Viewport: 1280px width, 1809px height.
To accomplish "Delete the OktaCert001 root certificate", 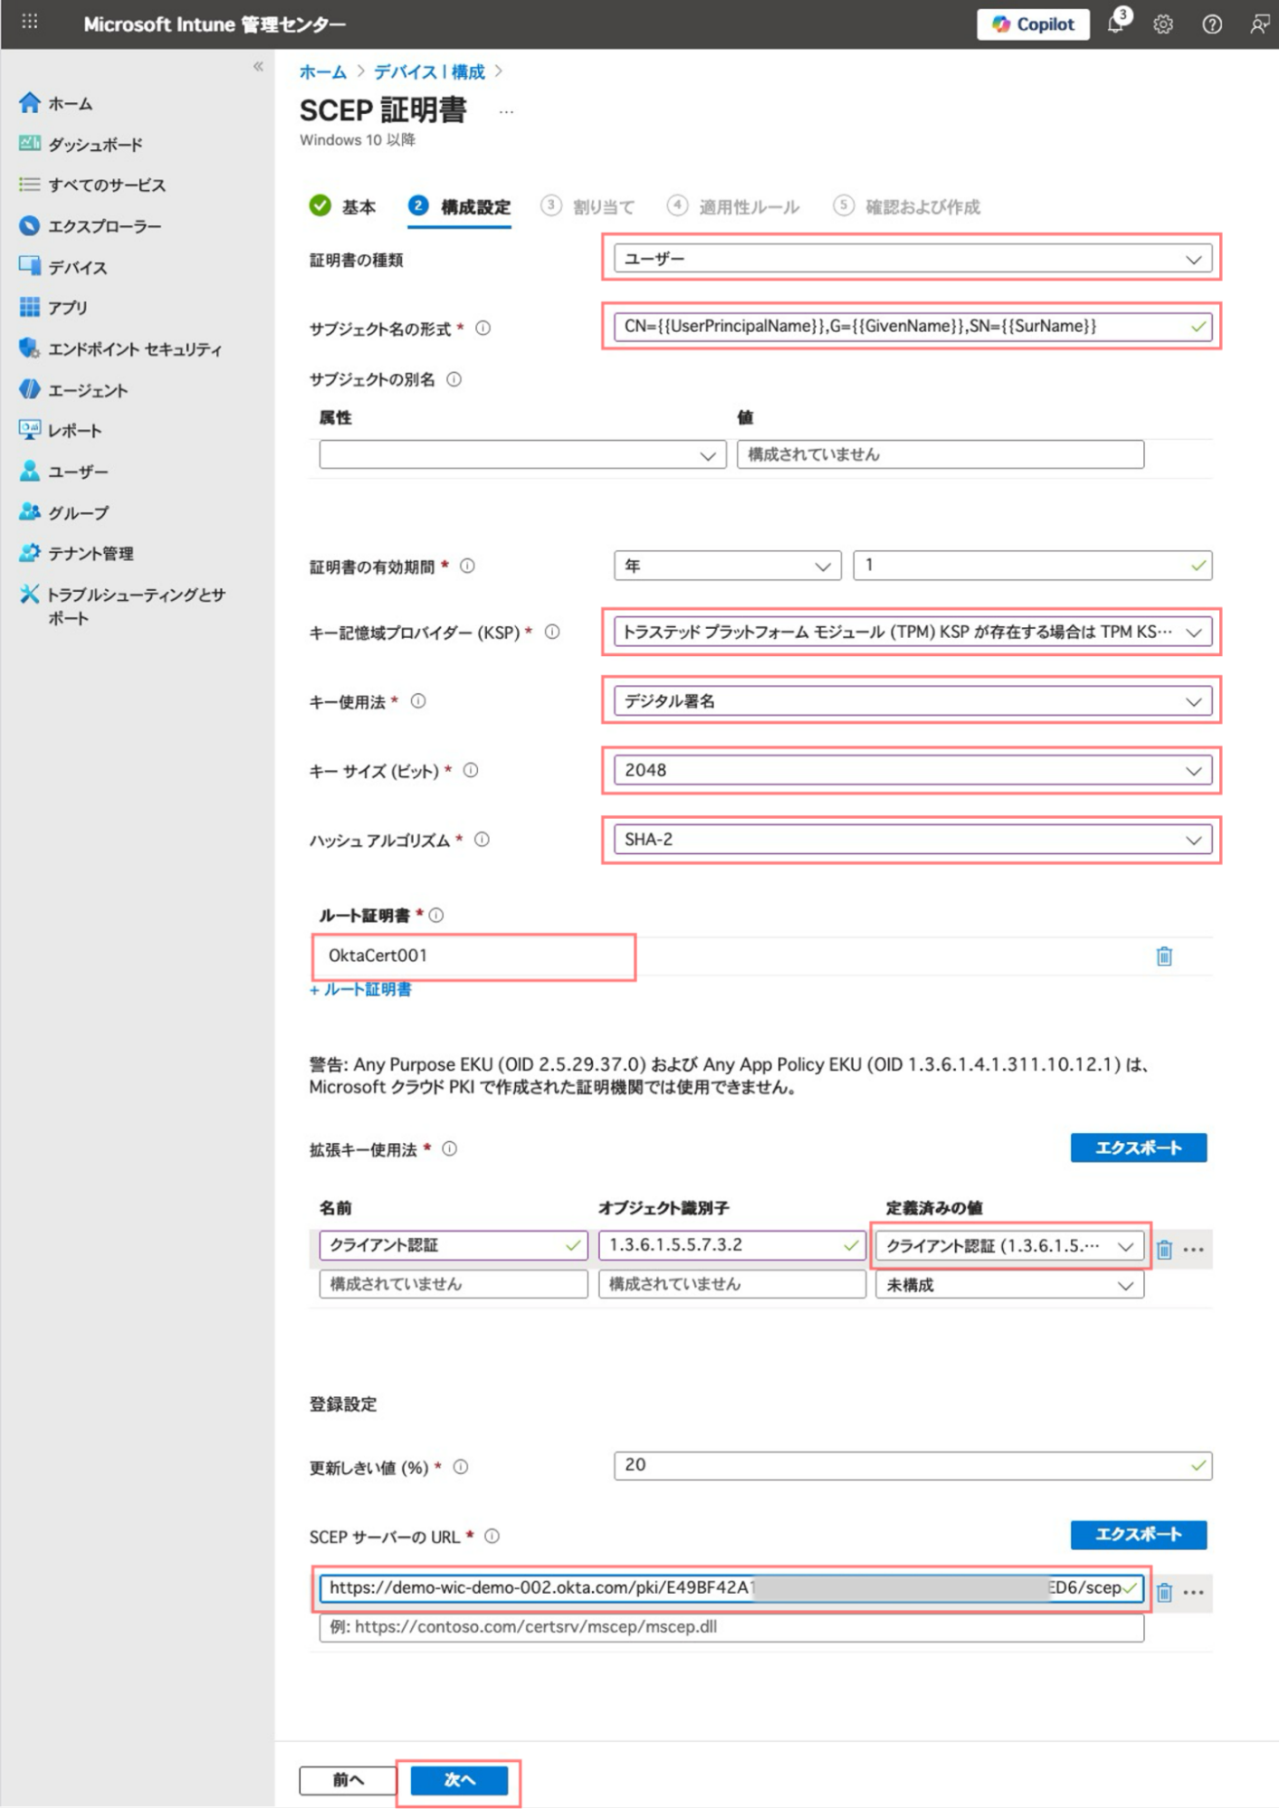I will click(x=1164, y=956).
